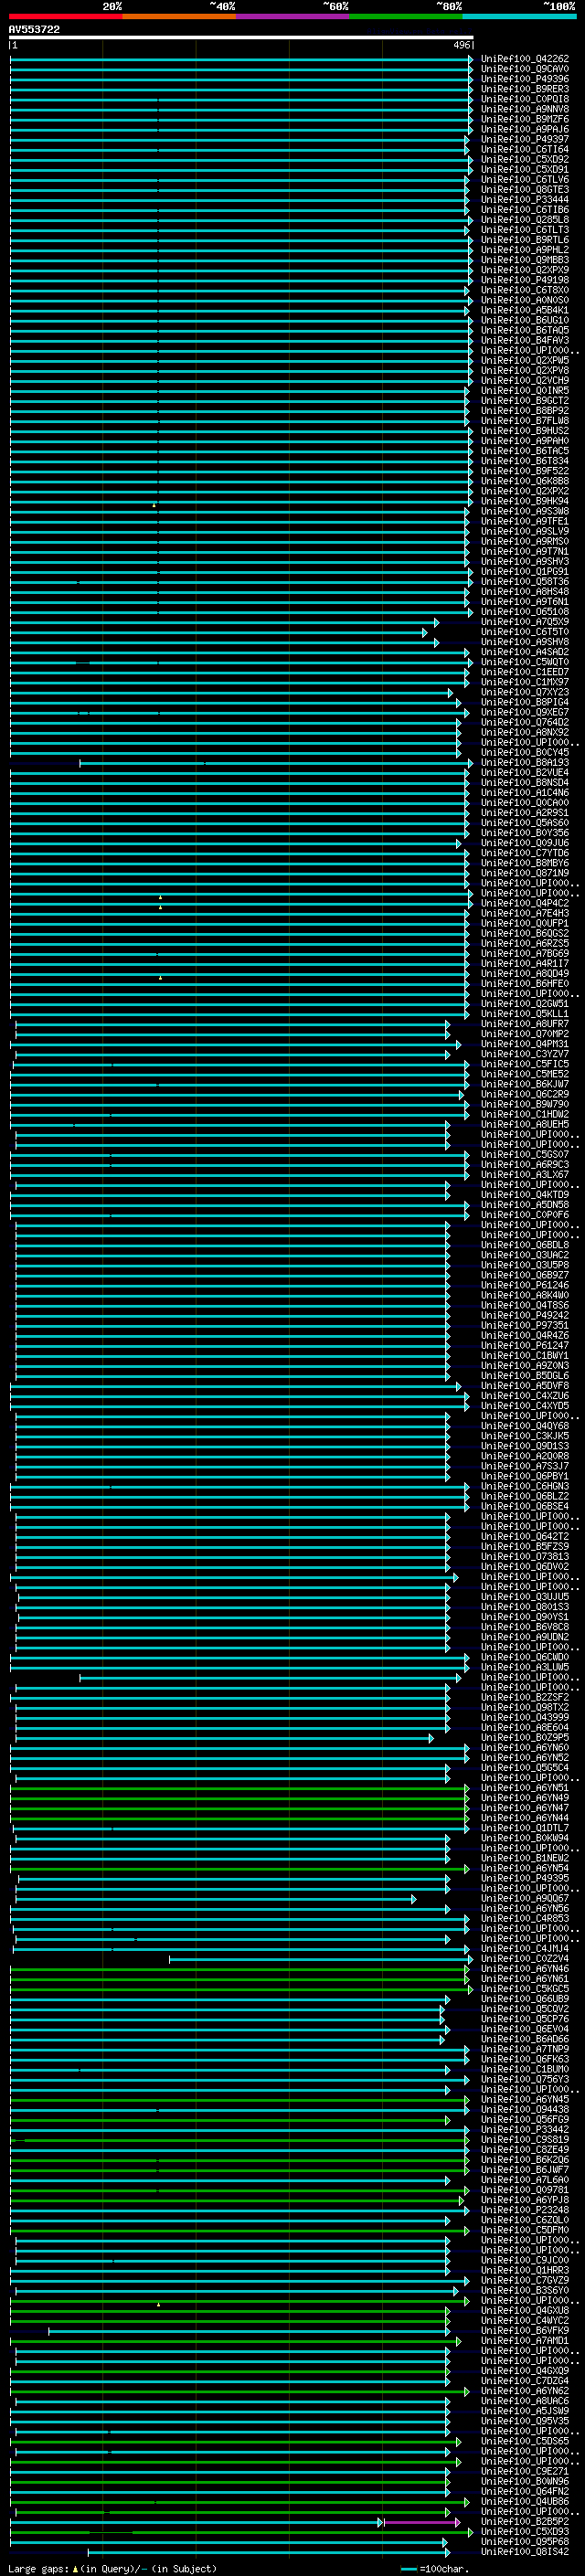Open hit UniRef100_B6UG10
Screen dimensions: 585x2576
pyautogui.click(x=524, y=320)
